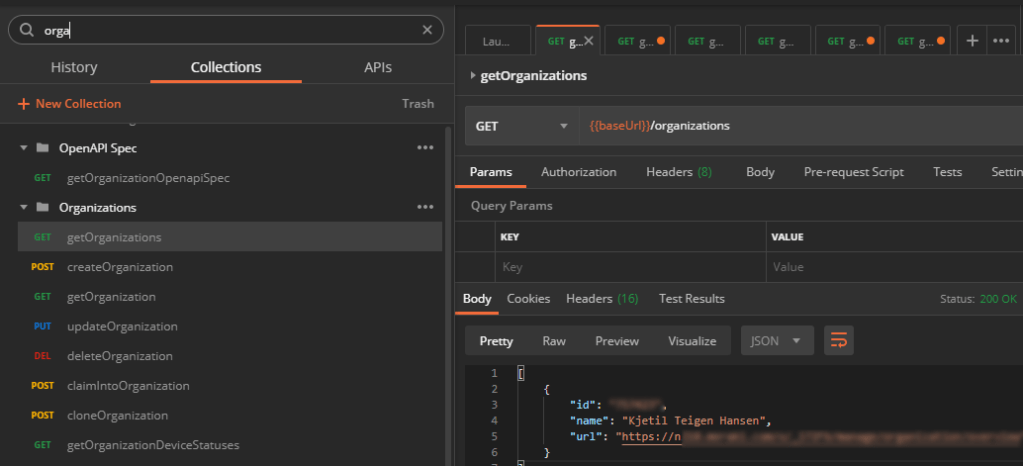
Task: Click the wrap lines icon in response toolbar
Action: tap(838, 341)
